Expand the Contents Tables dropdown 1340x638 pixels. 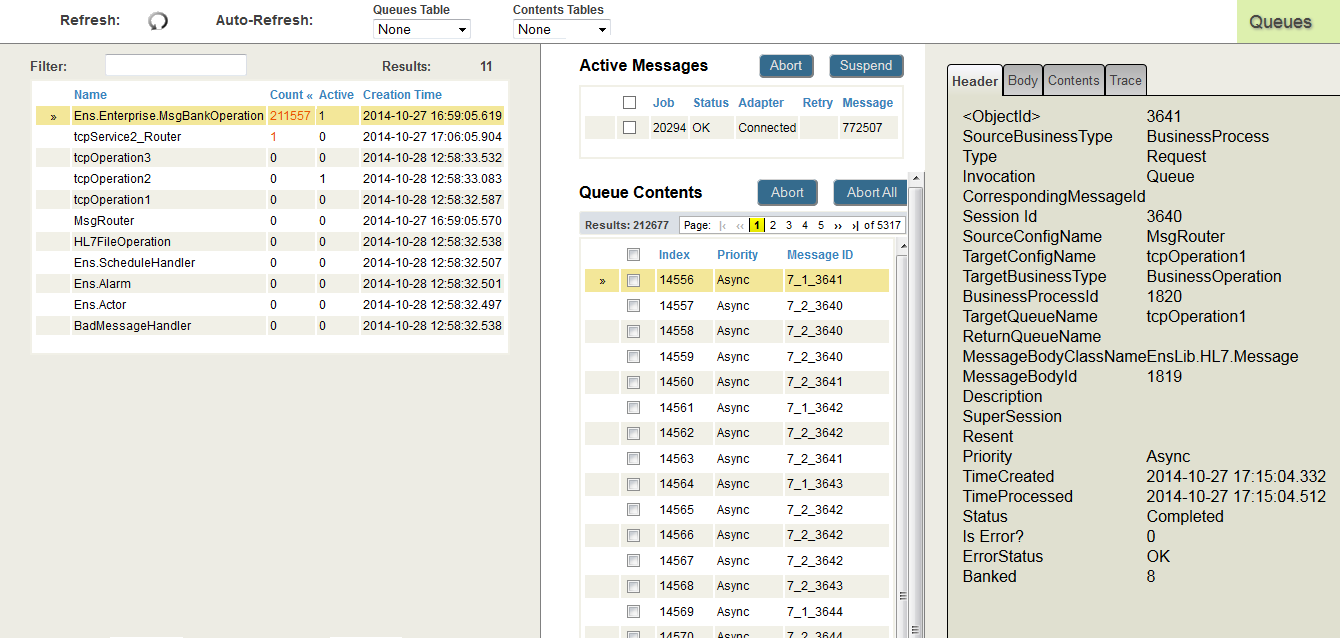[561, 30]
